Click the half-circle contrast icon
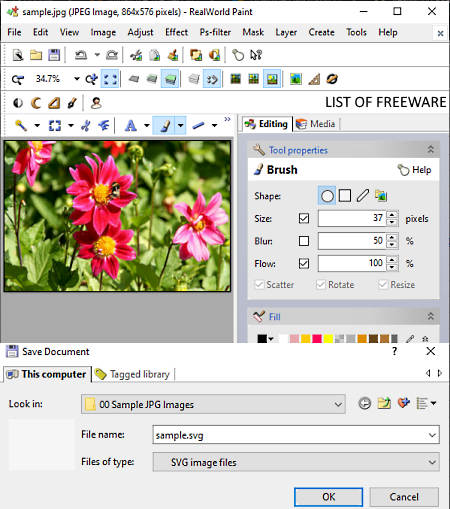The image size is (450, 509). tap(18, 103)
